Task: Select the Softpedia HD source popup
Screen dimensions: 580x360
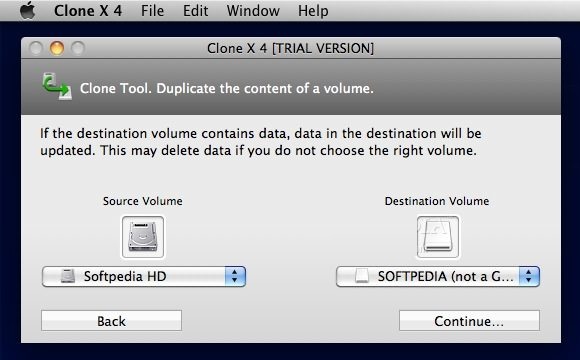Action: 144,276
